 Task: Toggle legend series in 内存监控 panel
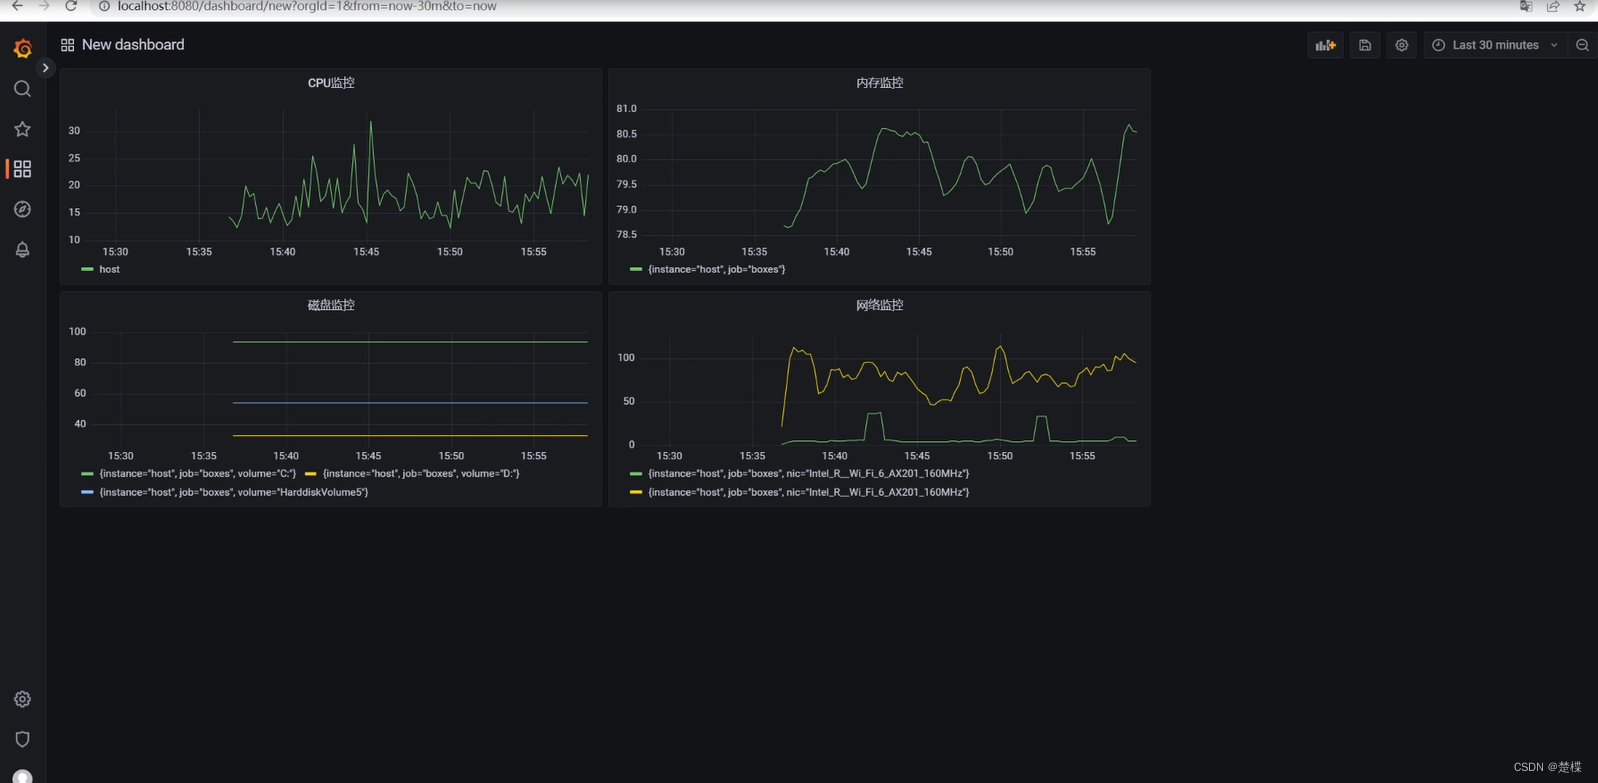(x=716, y=269)
